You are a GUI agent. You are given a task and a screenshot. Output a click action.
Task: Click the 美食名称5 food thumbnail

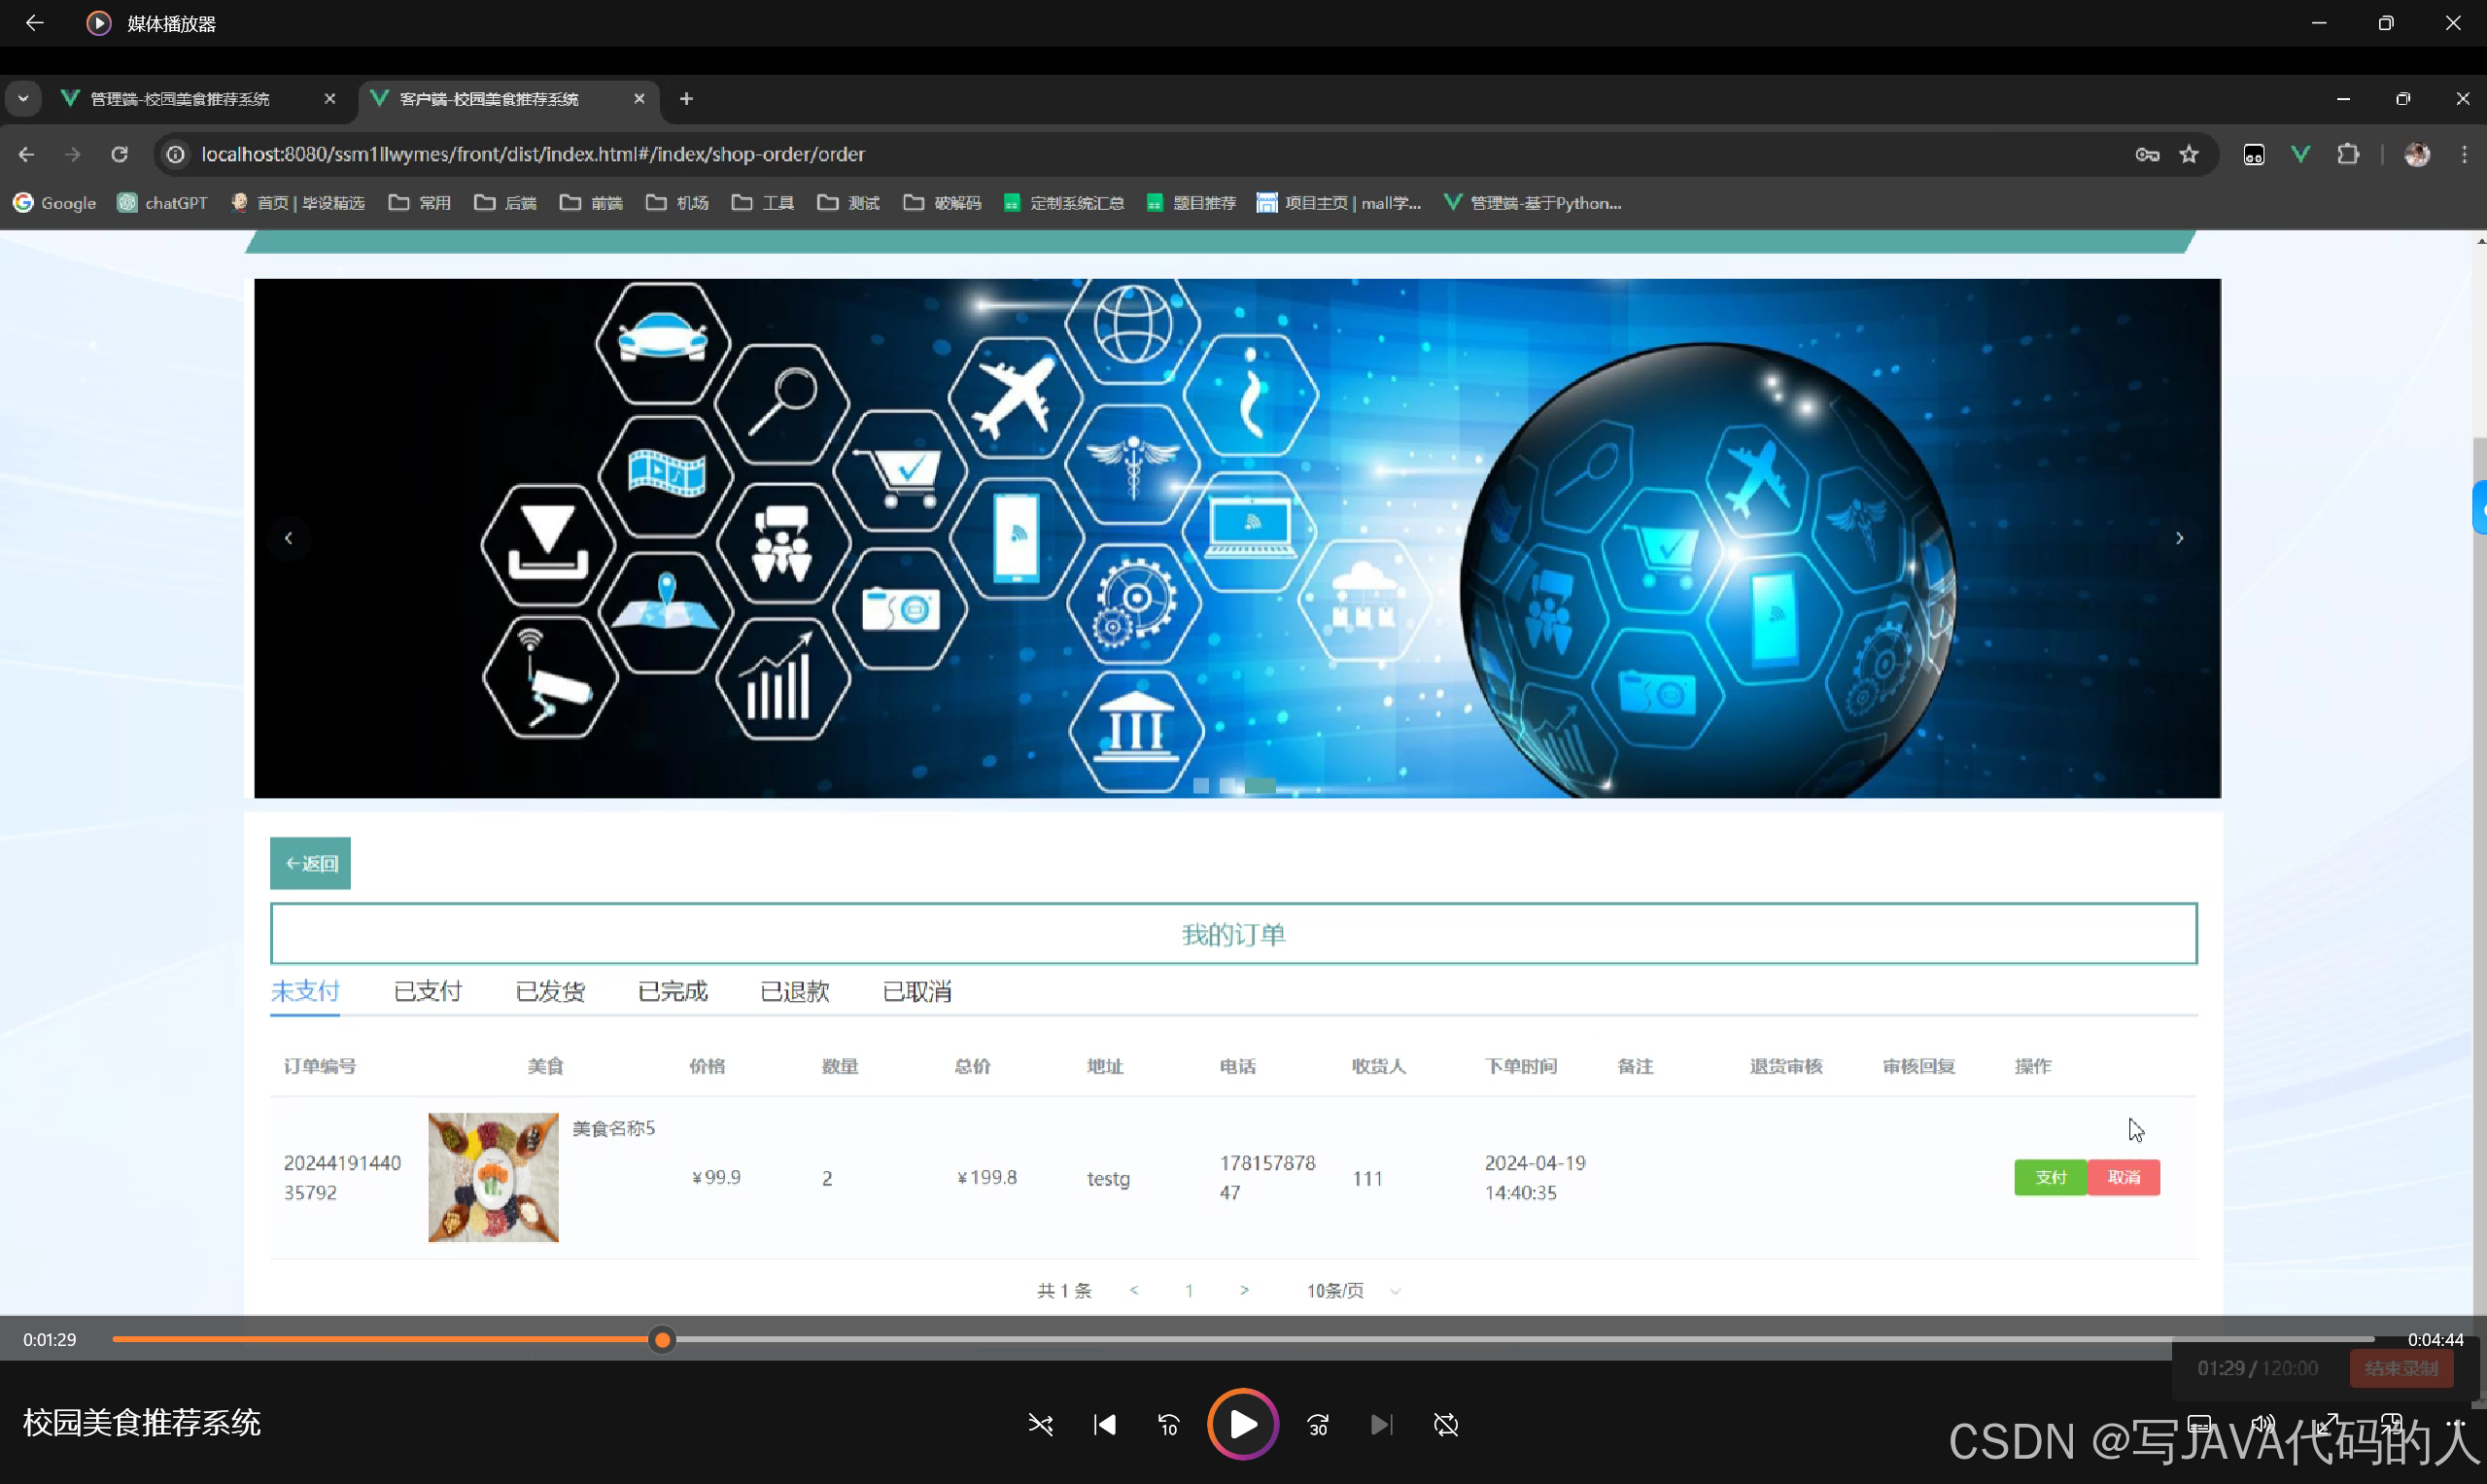pos(493,1177)
